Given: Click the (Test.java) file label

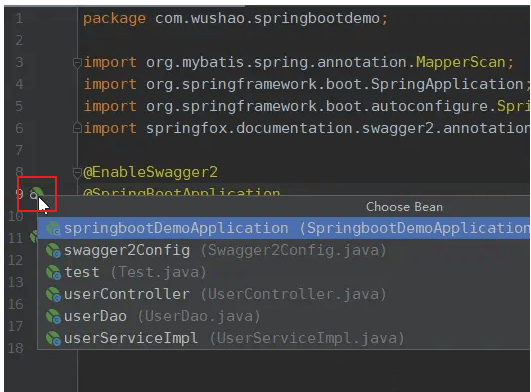Looking at the screenshot, I should pyautogui.click(x=158, y=272).
